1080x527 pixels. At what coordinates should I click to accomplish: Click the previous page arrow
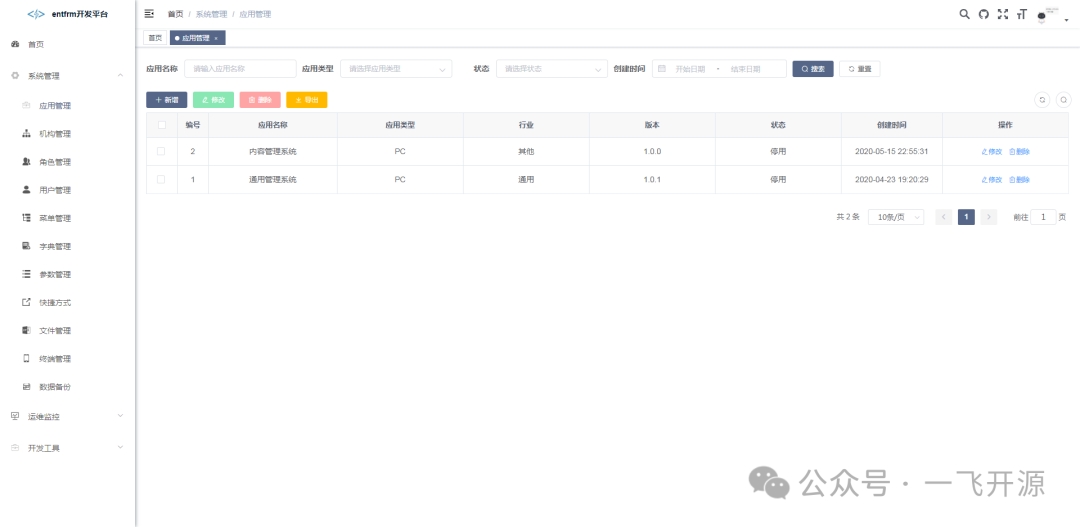coord(944,217)
